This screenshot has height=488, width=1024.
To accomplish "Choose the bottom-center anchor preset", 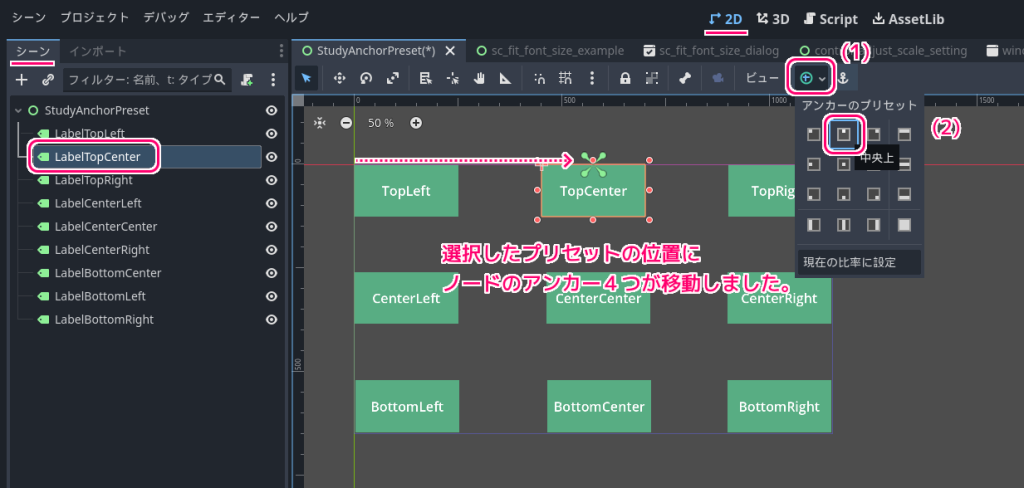I will pos(844,194).
